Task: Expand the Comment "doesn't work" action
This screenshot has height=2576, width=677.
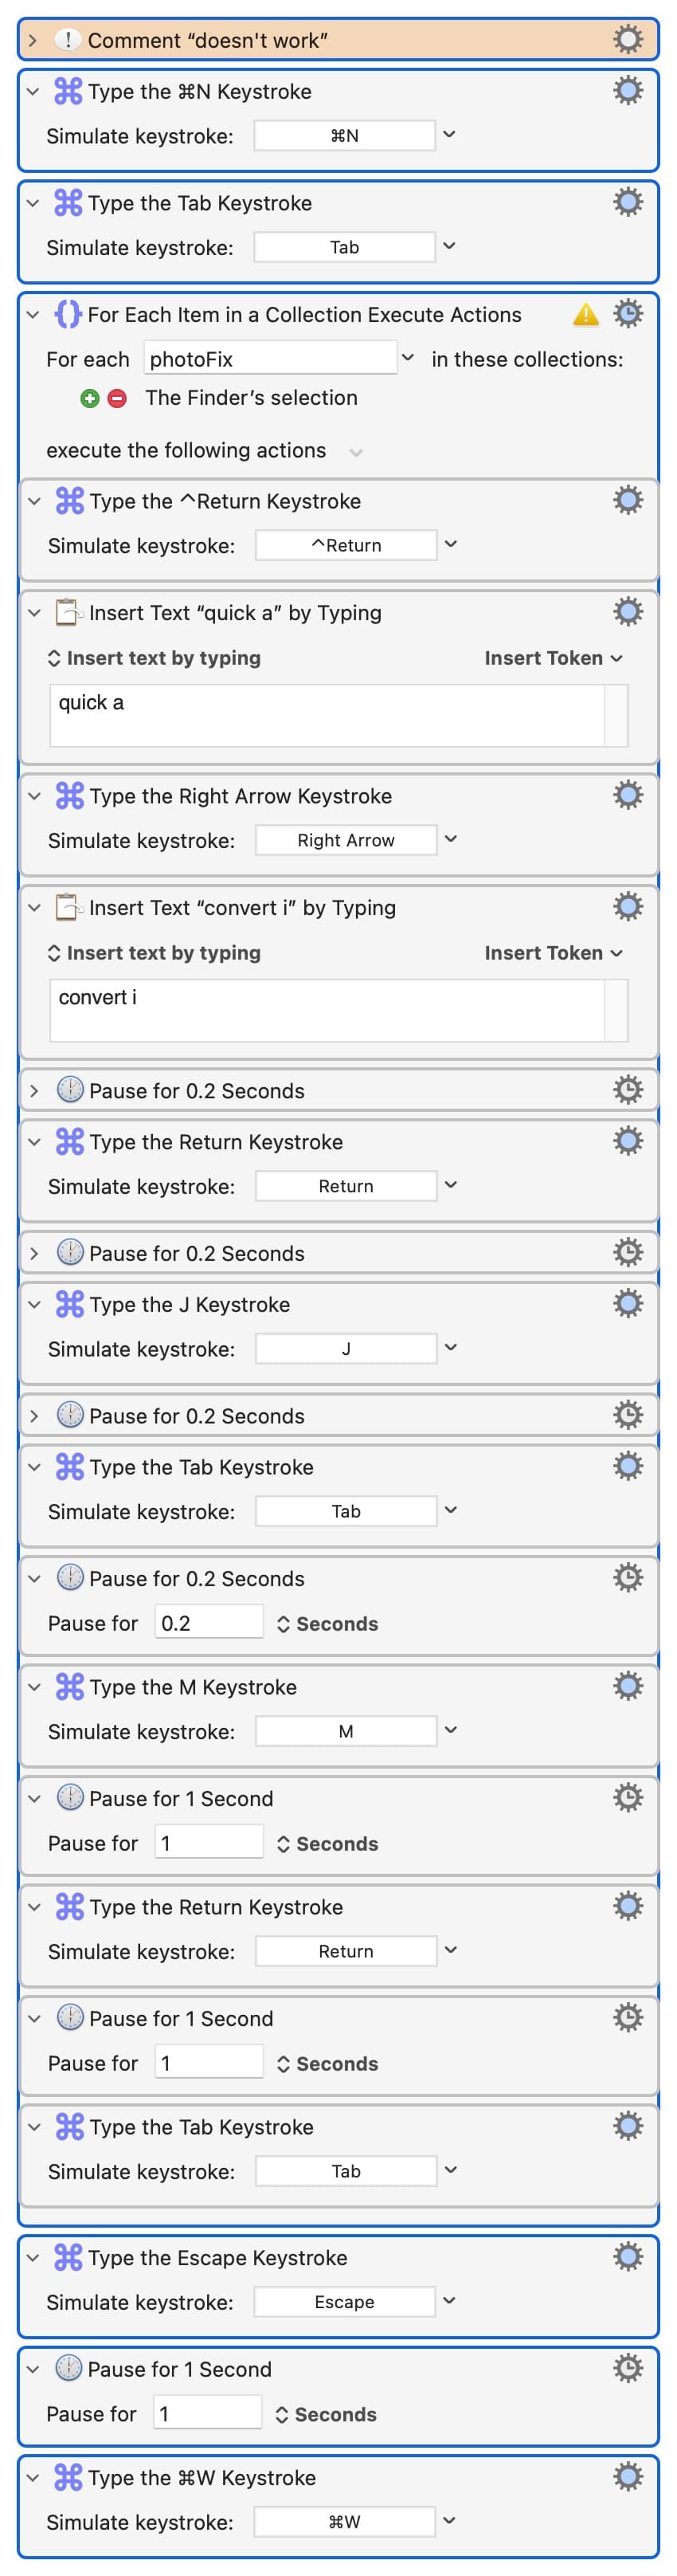Action: 33,40
